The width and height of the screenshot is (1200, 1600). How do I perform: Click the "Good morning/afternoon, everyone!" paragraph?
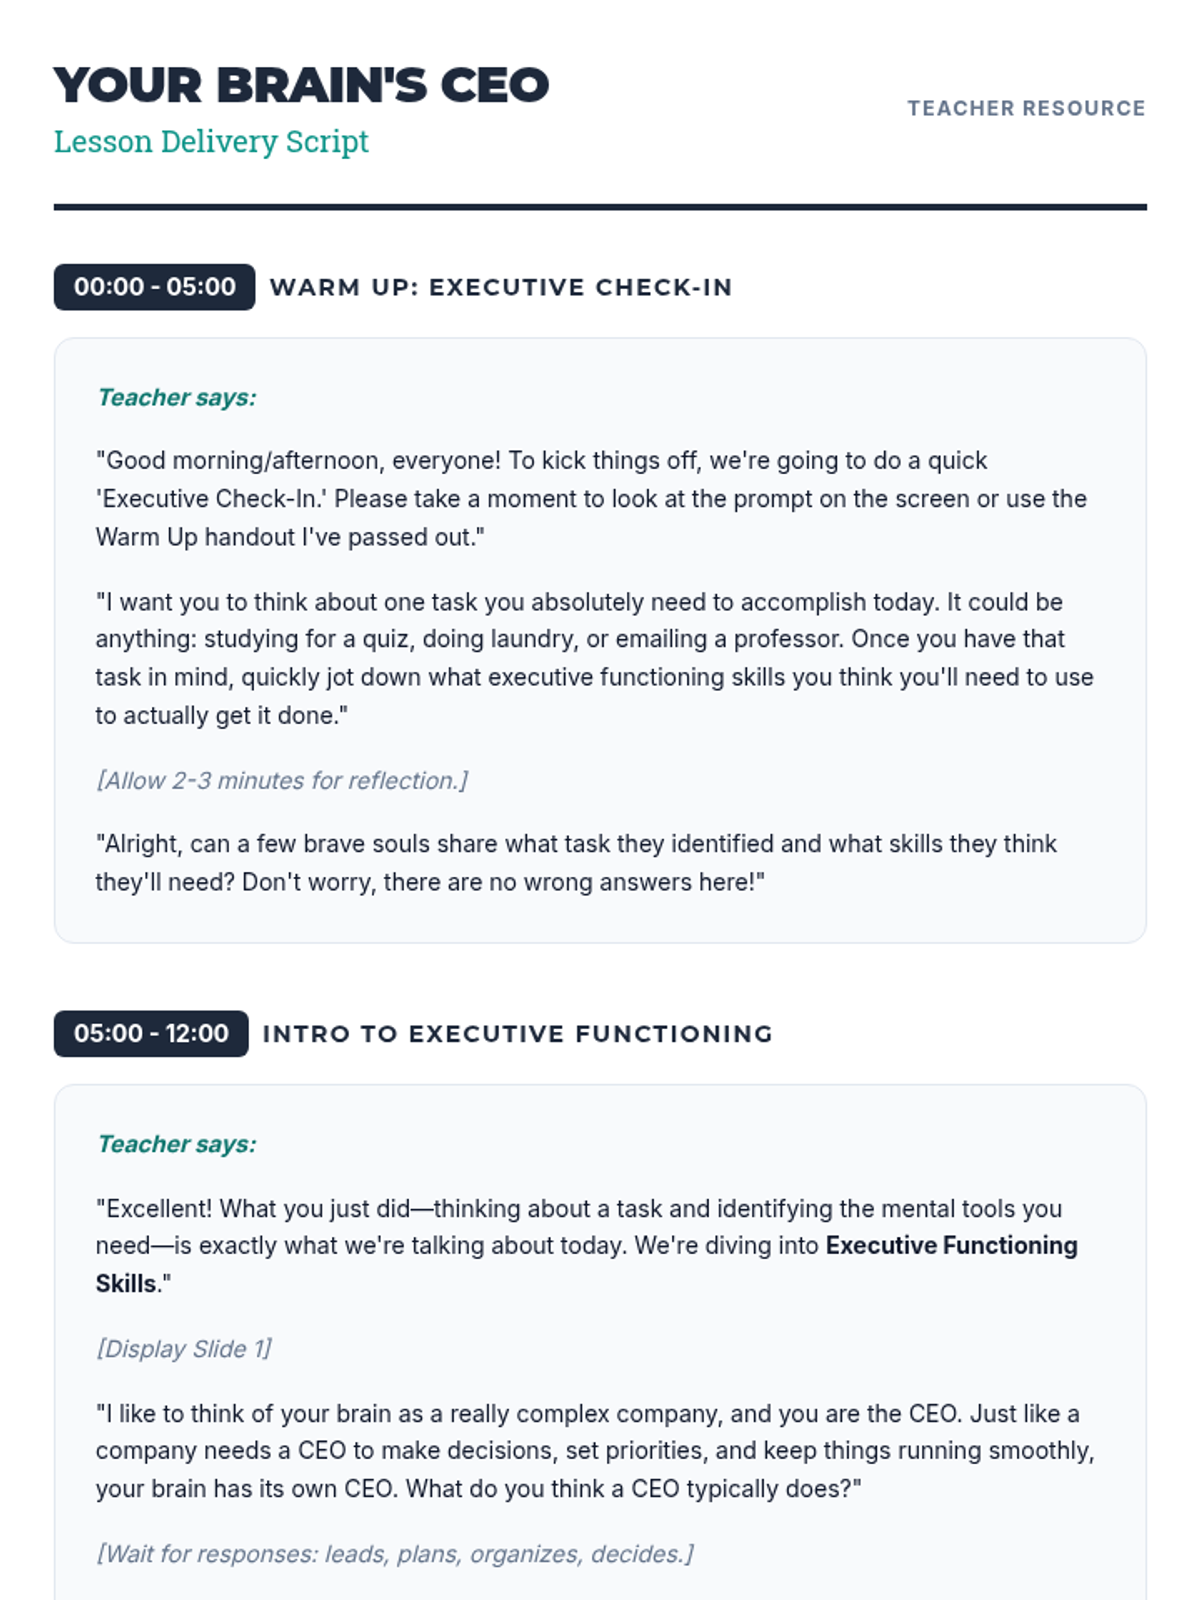(x=590, y=499)
